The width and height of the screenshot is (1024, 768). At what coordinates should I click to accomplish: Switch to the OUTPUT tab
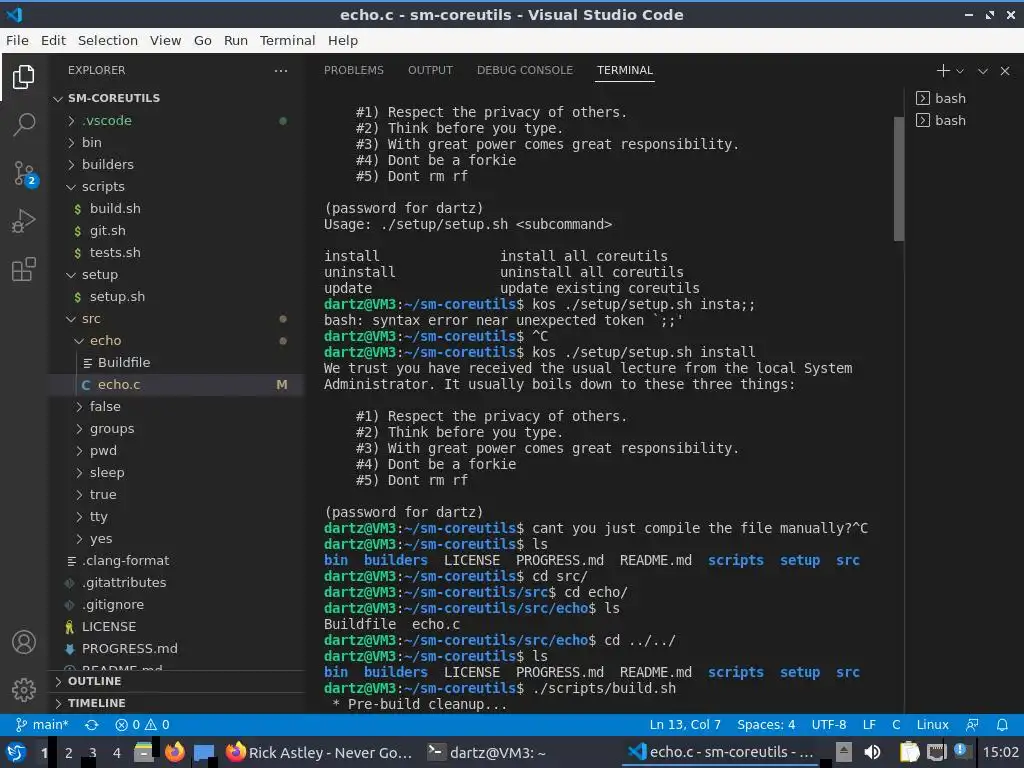(430, 71)
